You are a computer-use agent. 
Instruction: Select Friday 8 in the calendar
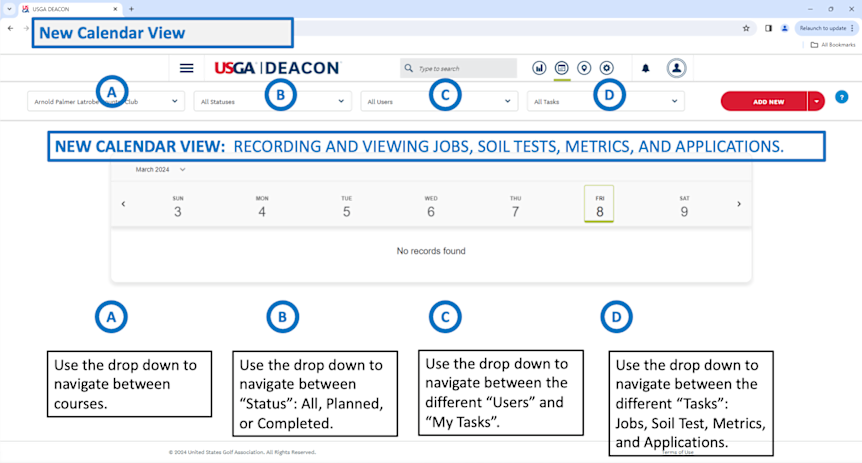coord(599,204)
